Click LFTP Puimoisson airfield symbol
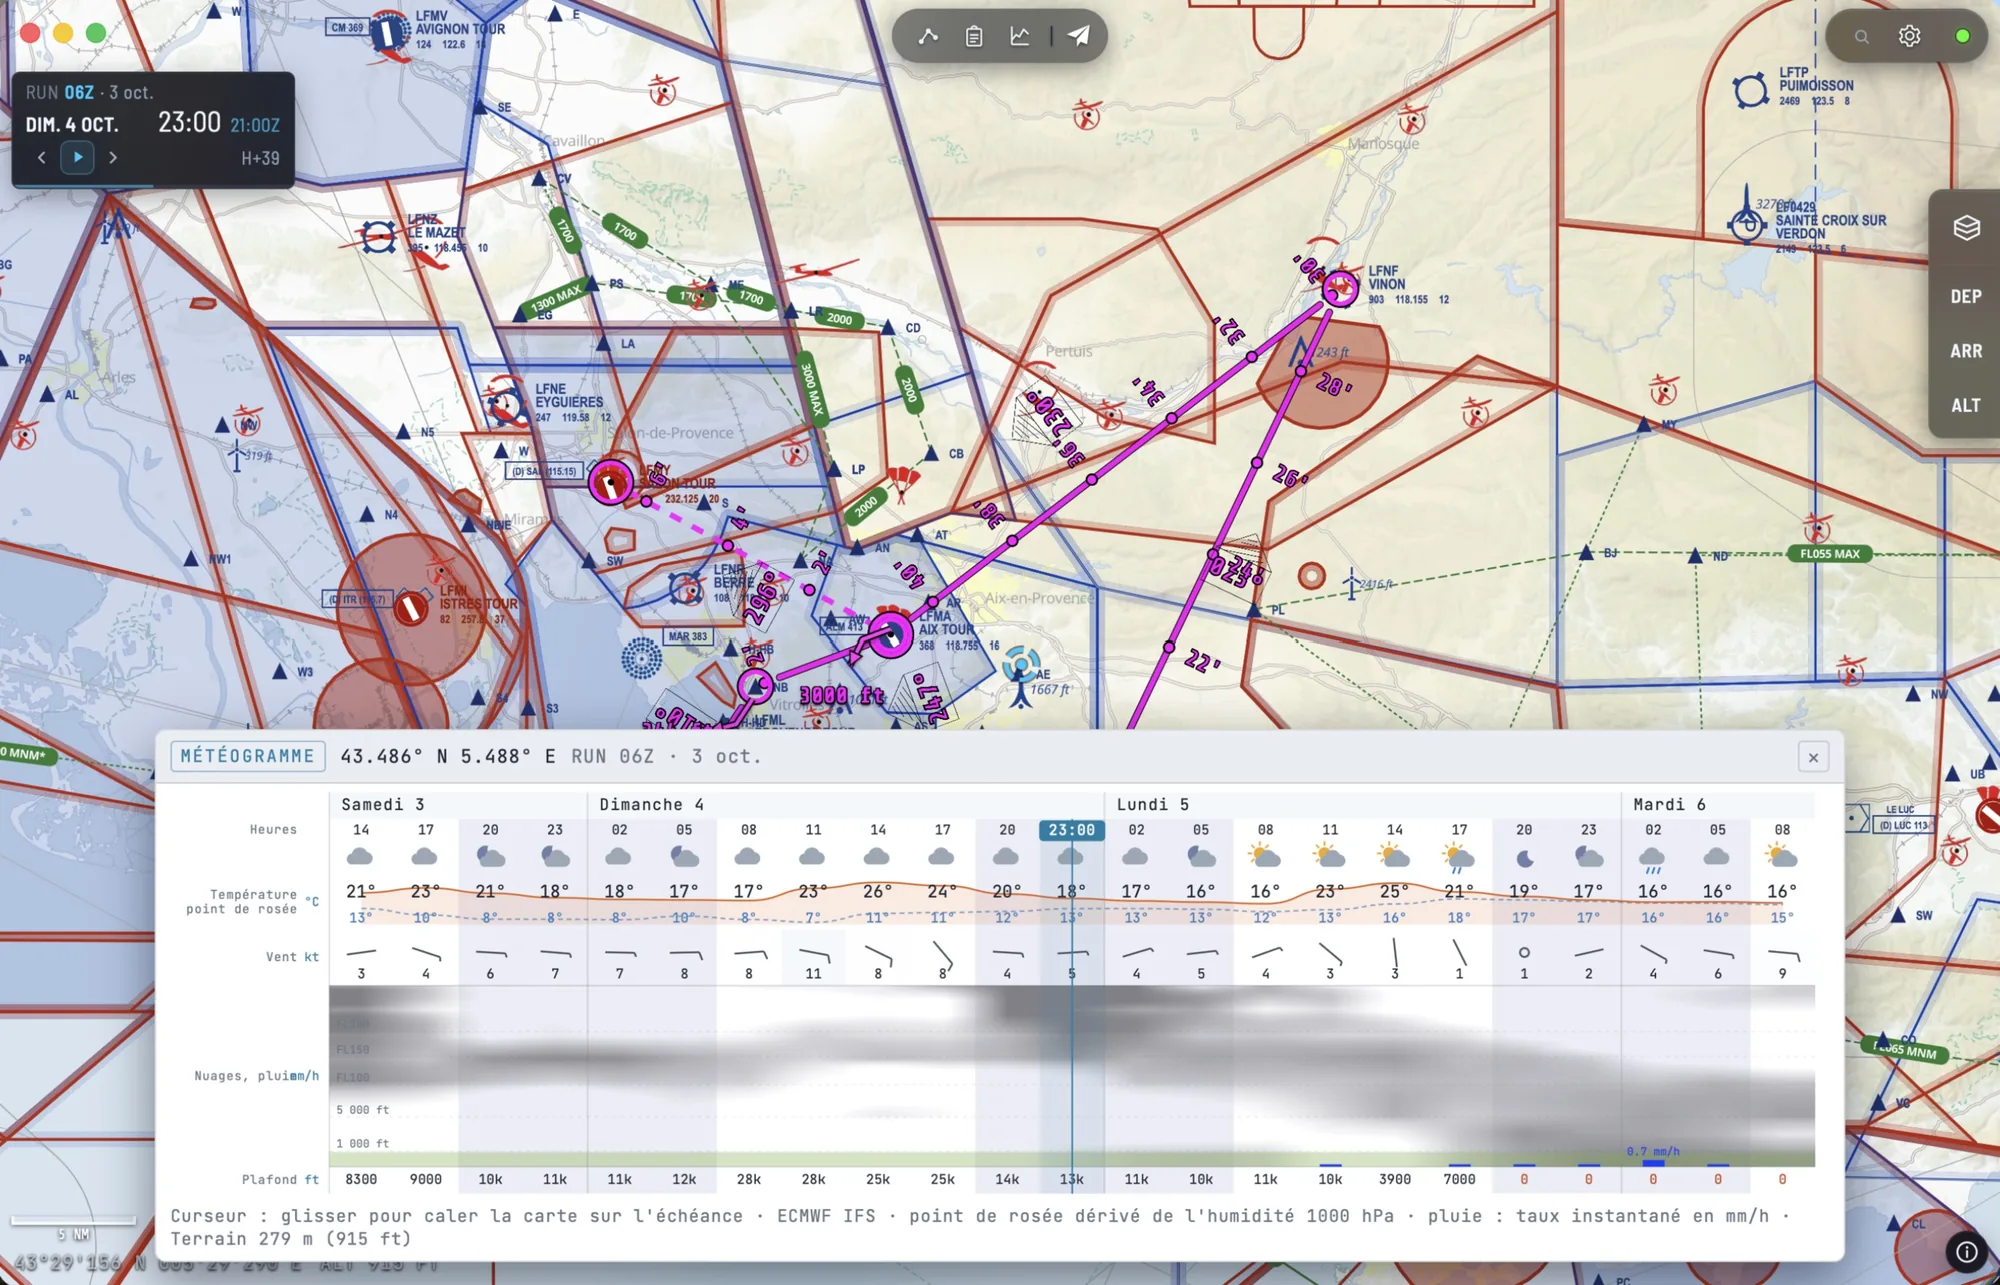Viewport: 2000px width, 1285px height. (1751, 91)
